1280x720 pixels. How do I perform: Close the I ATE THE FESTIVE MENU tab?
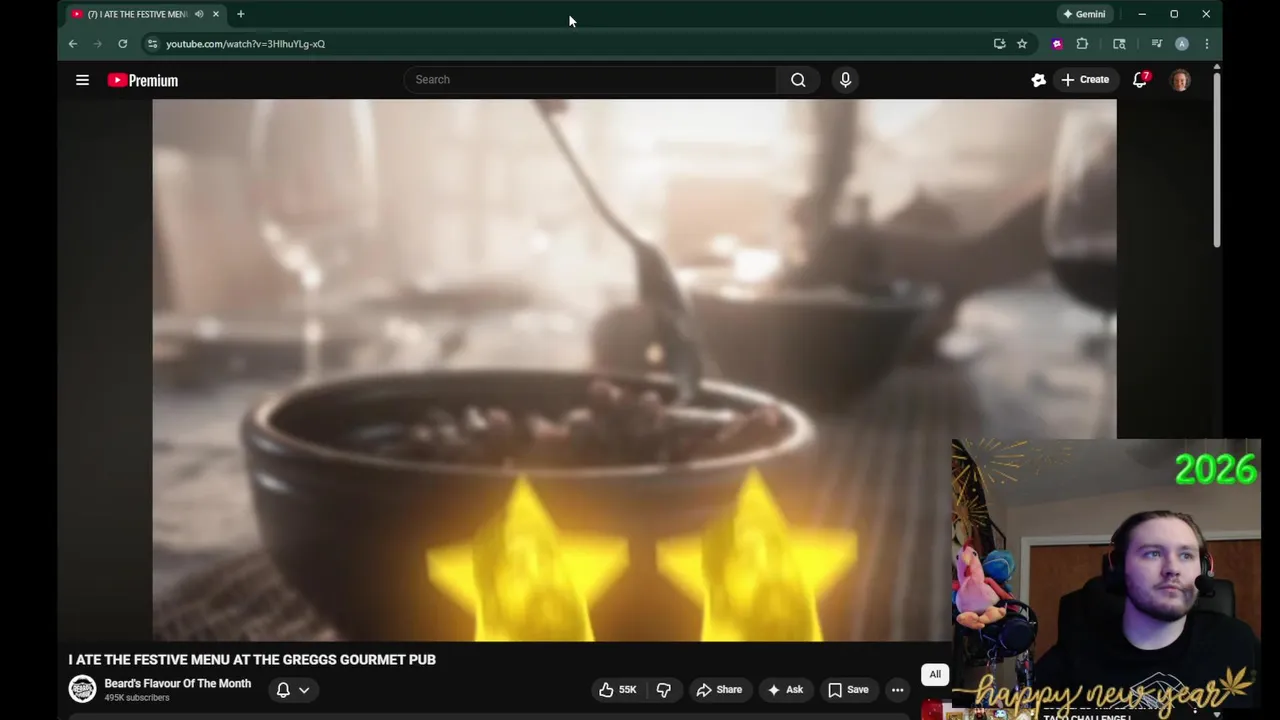tap(215, 14)
